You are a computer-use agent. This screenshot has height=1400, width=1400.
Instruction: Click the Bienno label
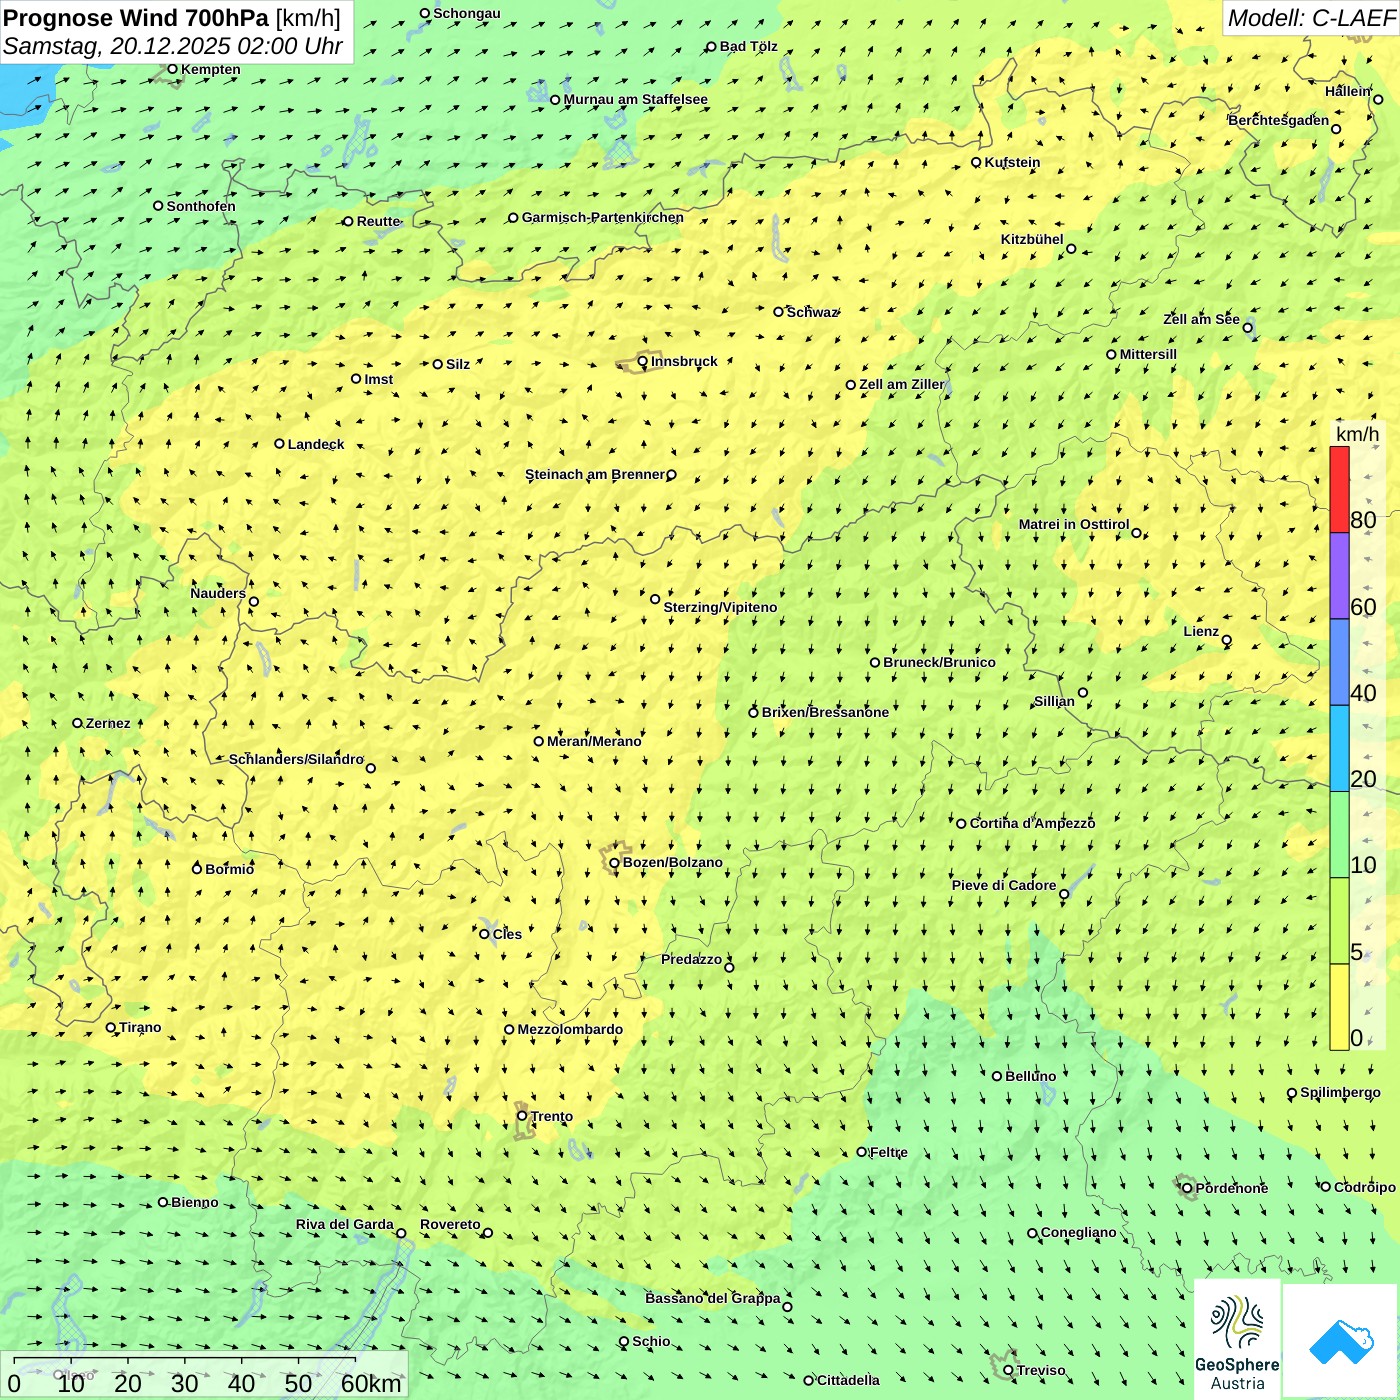coord(194,1202)
